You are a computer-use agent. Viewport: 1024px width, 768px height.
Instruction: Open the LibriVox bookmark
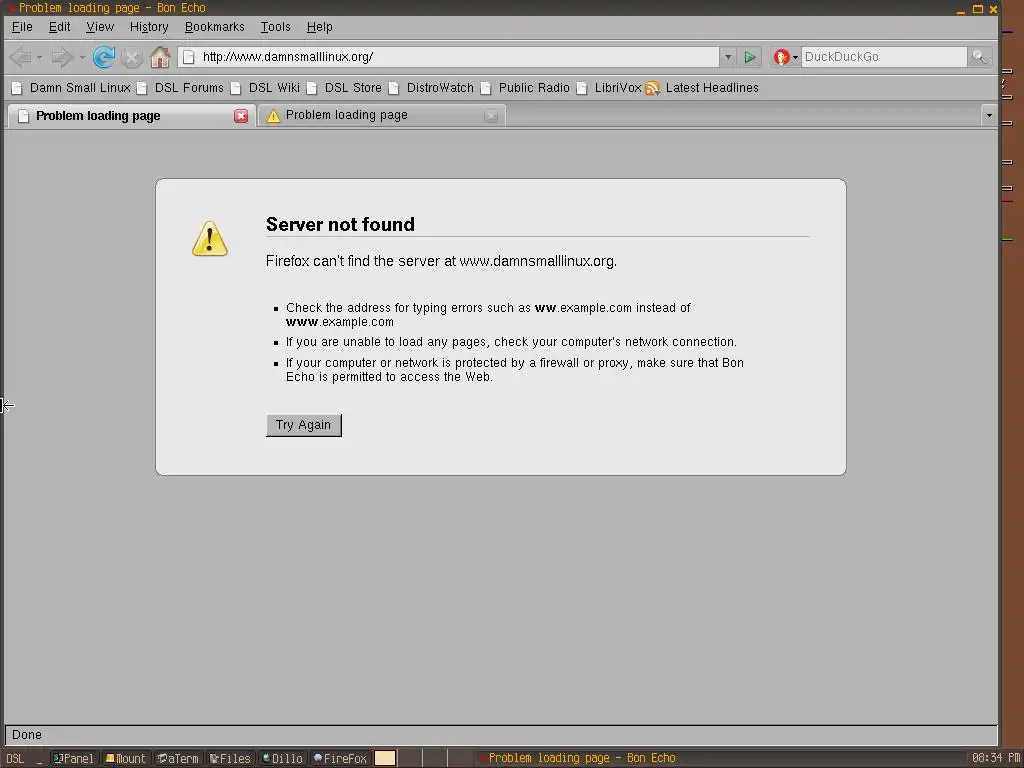[x=609, y=88]
